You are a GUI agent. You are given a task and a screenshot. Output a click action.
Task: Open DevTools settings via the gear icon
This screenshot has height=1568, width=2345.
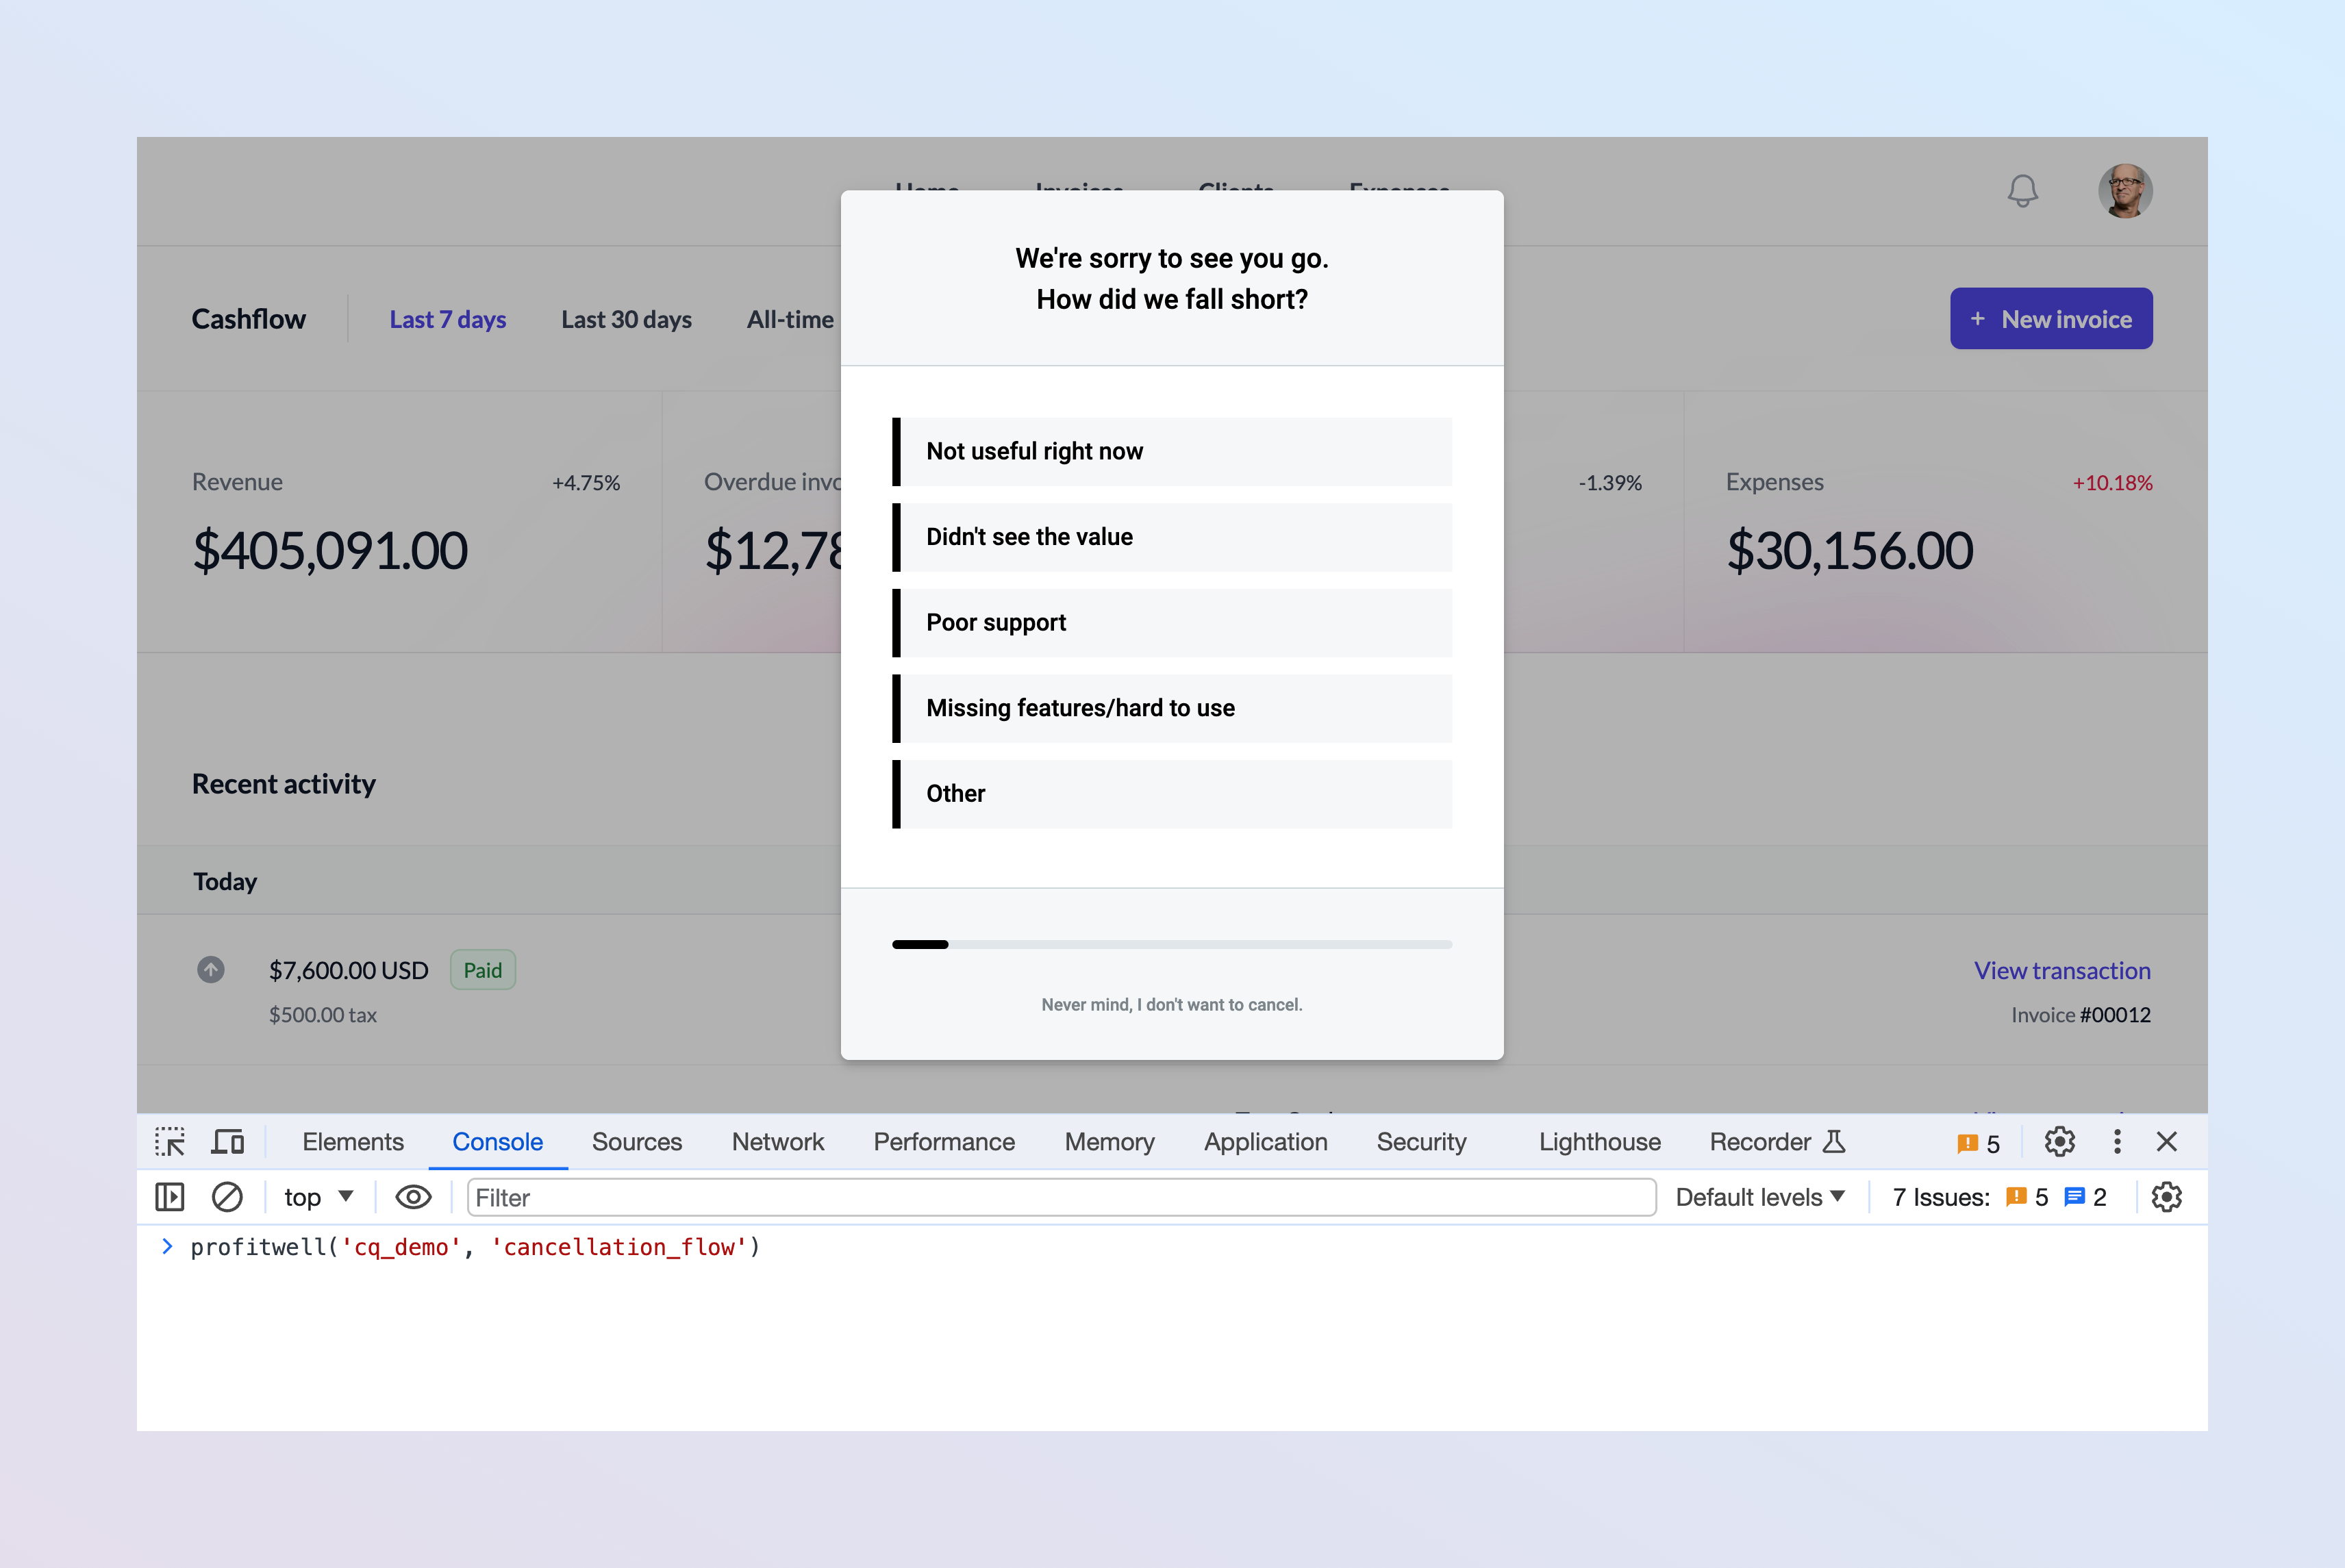[x=2060, y=1141]
